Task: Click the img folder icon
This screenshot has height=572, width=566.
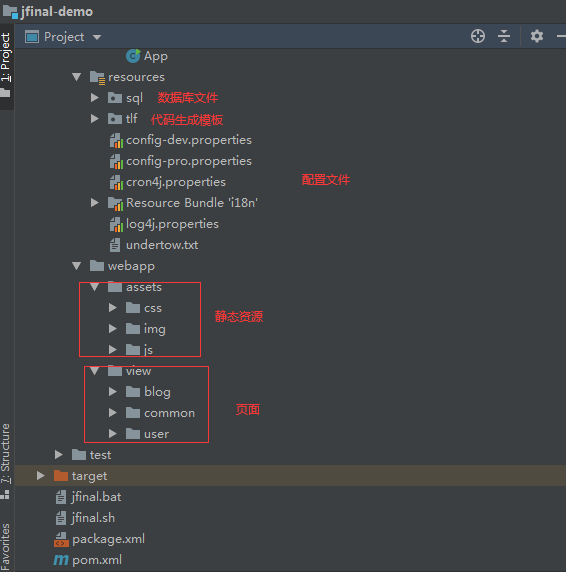Action: [133, 329]
